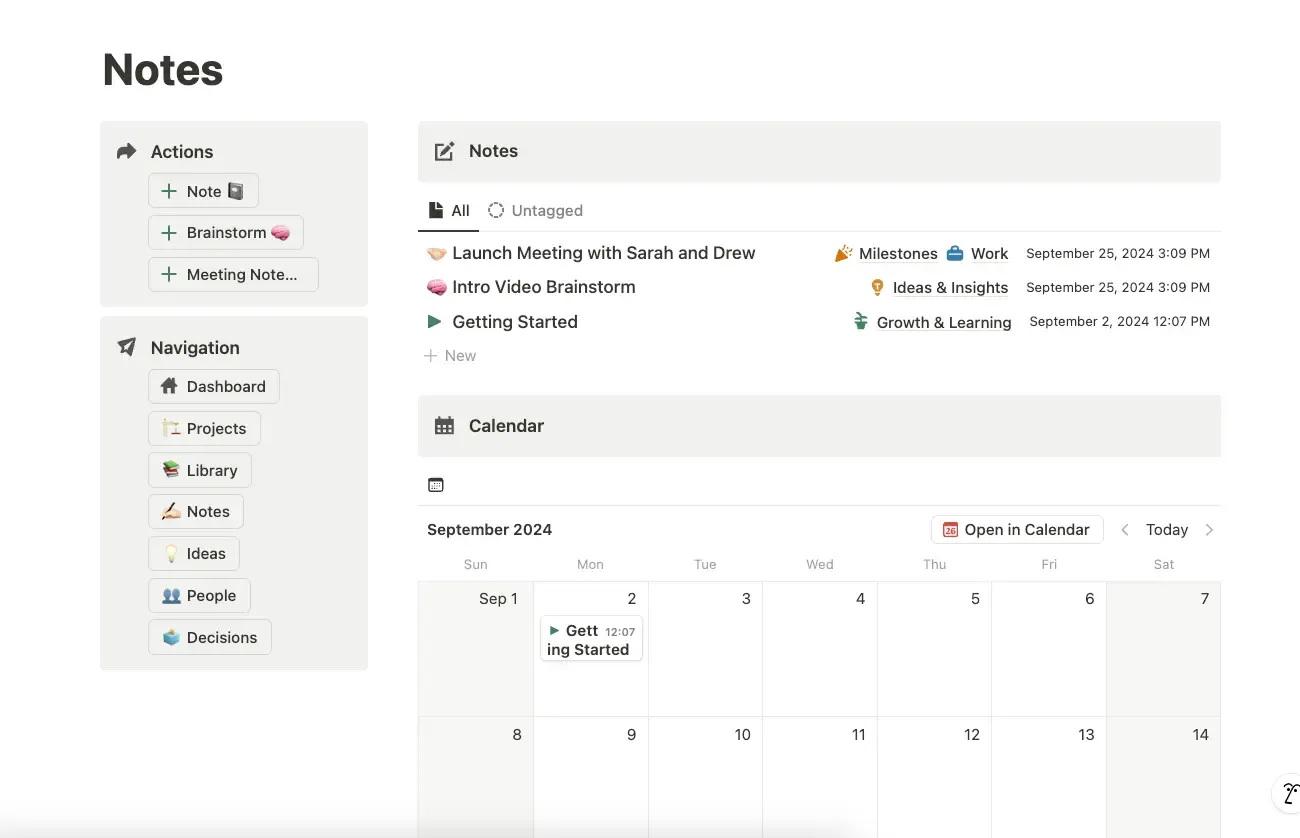Jump to Today in calendar
Screen dimensions: 1300x838
[1167, 530]
